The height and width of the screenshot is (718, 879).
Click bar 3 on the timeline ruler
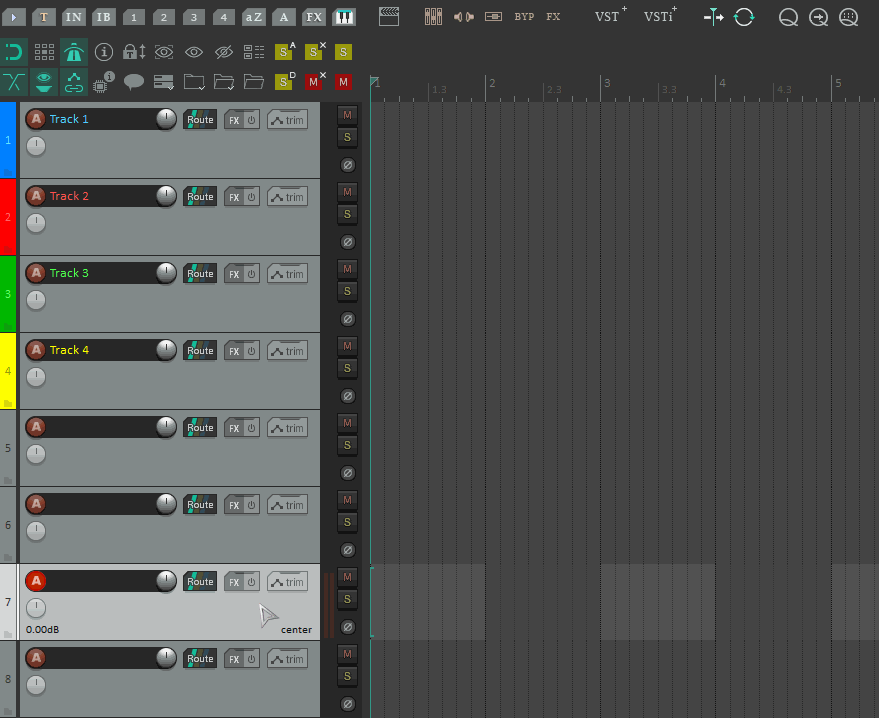[x=607, y=84]
